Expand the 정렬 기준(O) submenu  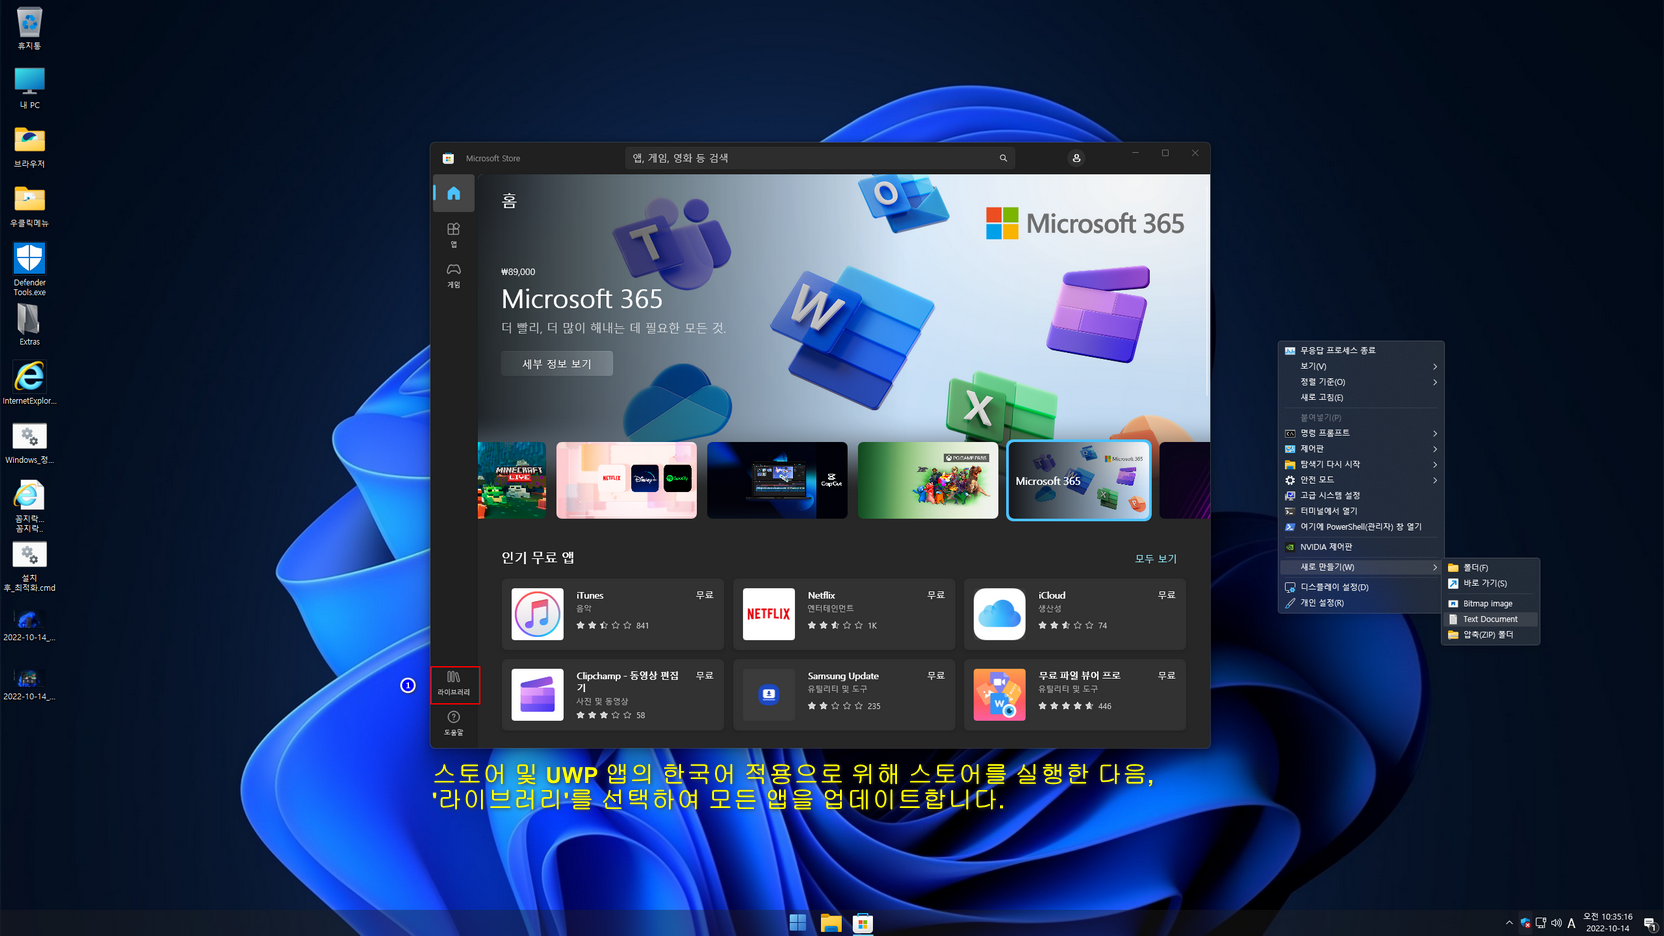(x=1361, y=382)
